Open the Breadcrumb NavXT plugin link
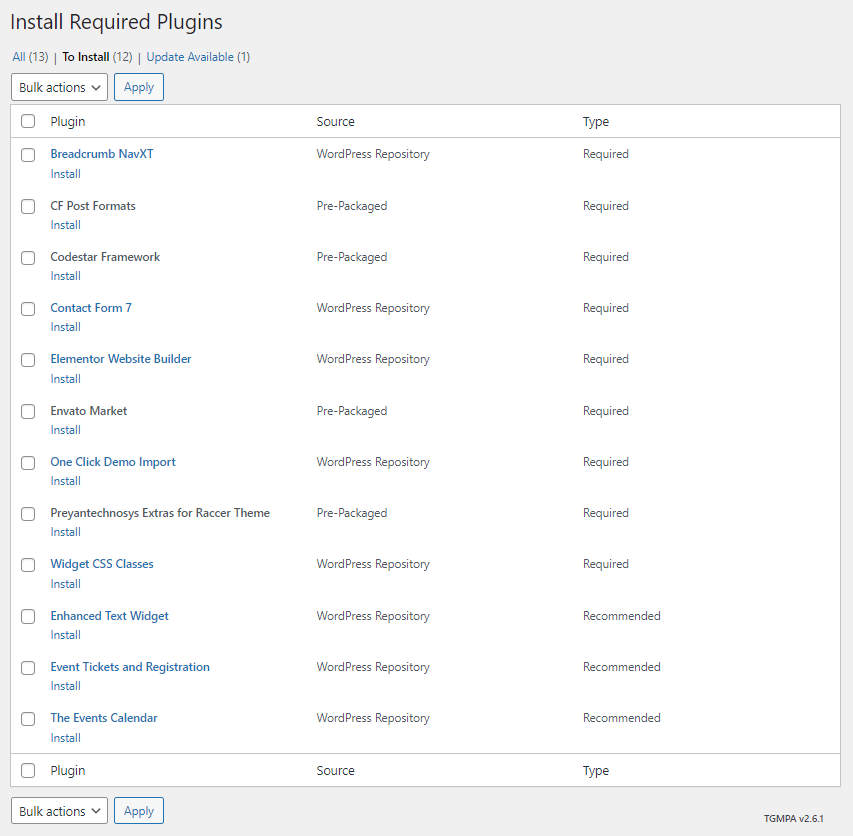 point(102,154)
